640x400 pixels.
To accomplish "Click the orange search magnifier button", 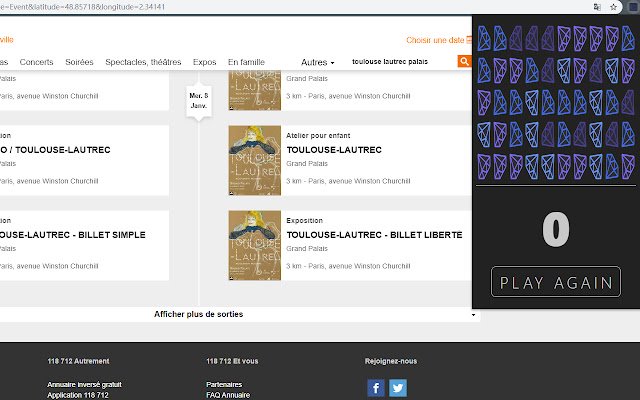I will 464,62.
